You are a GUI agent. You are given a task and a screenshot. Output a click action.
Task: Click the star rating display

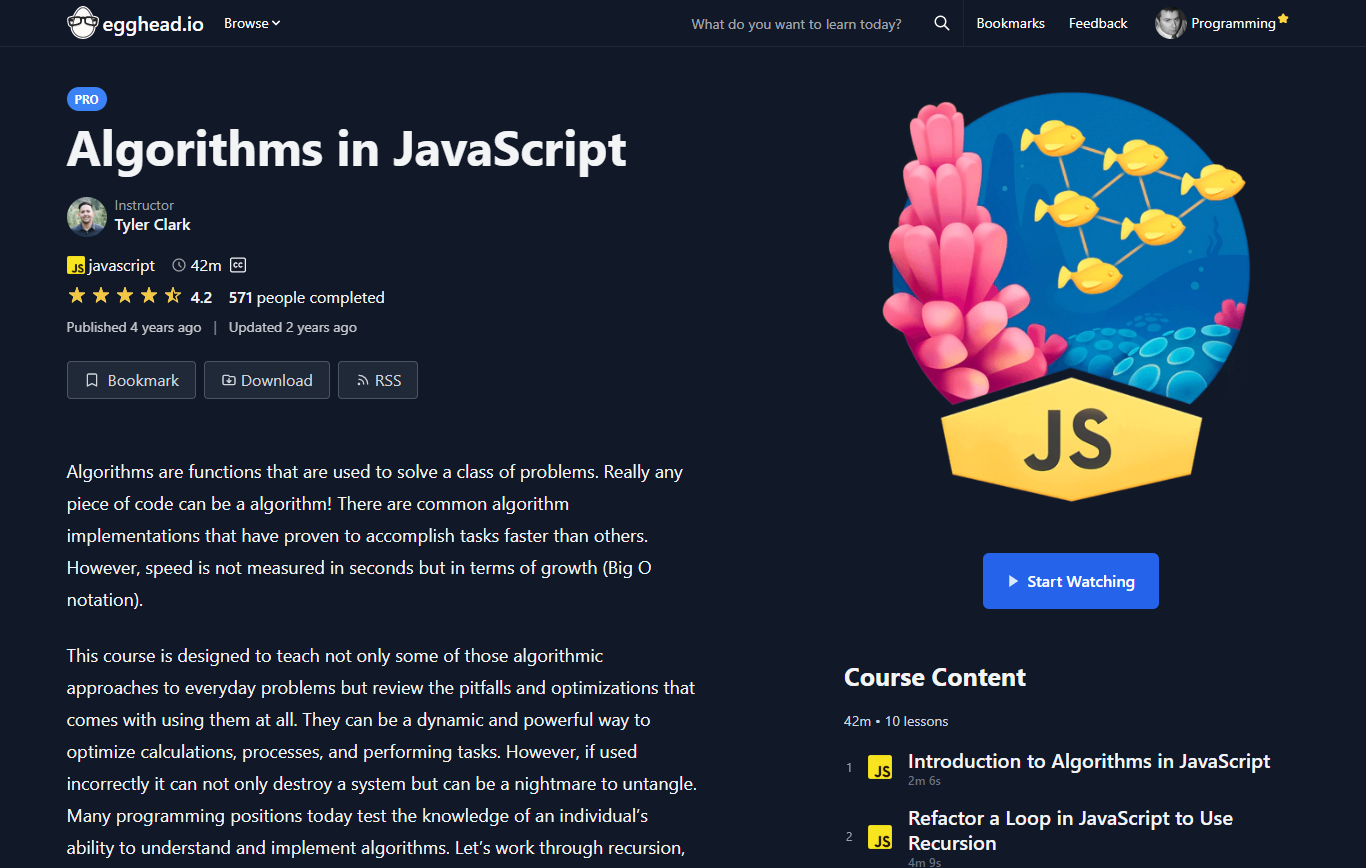coord(124,295)
